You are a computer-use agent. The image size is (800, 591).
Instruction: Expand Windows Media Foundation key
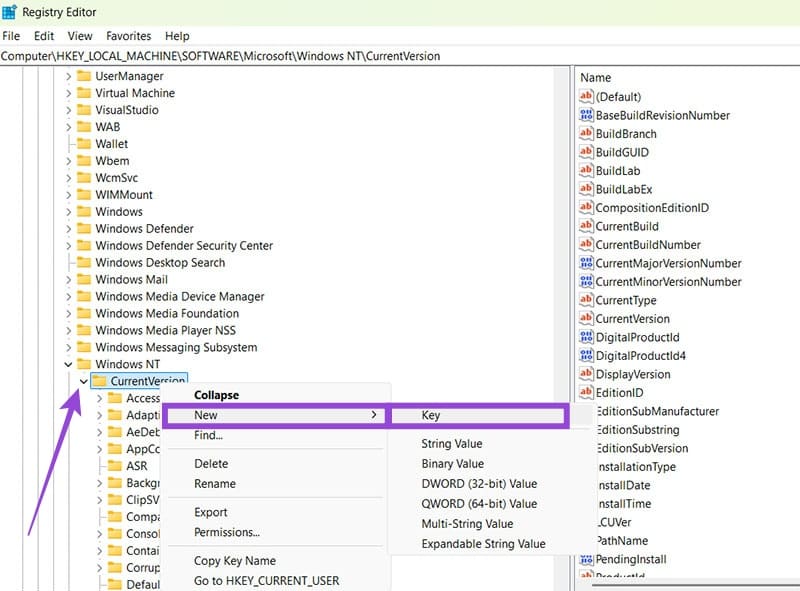(68, 313)
